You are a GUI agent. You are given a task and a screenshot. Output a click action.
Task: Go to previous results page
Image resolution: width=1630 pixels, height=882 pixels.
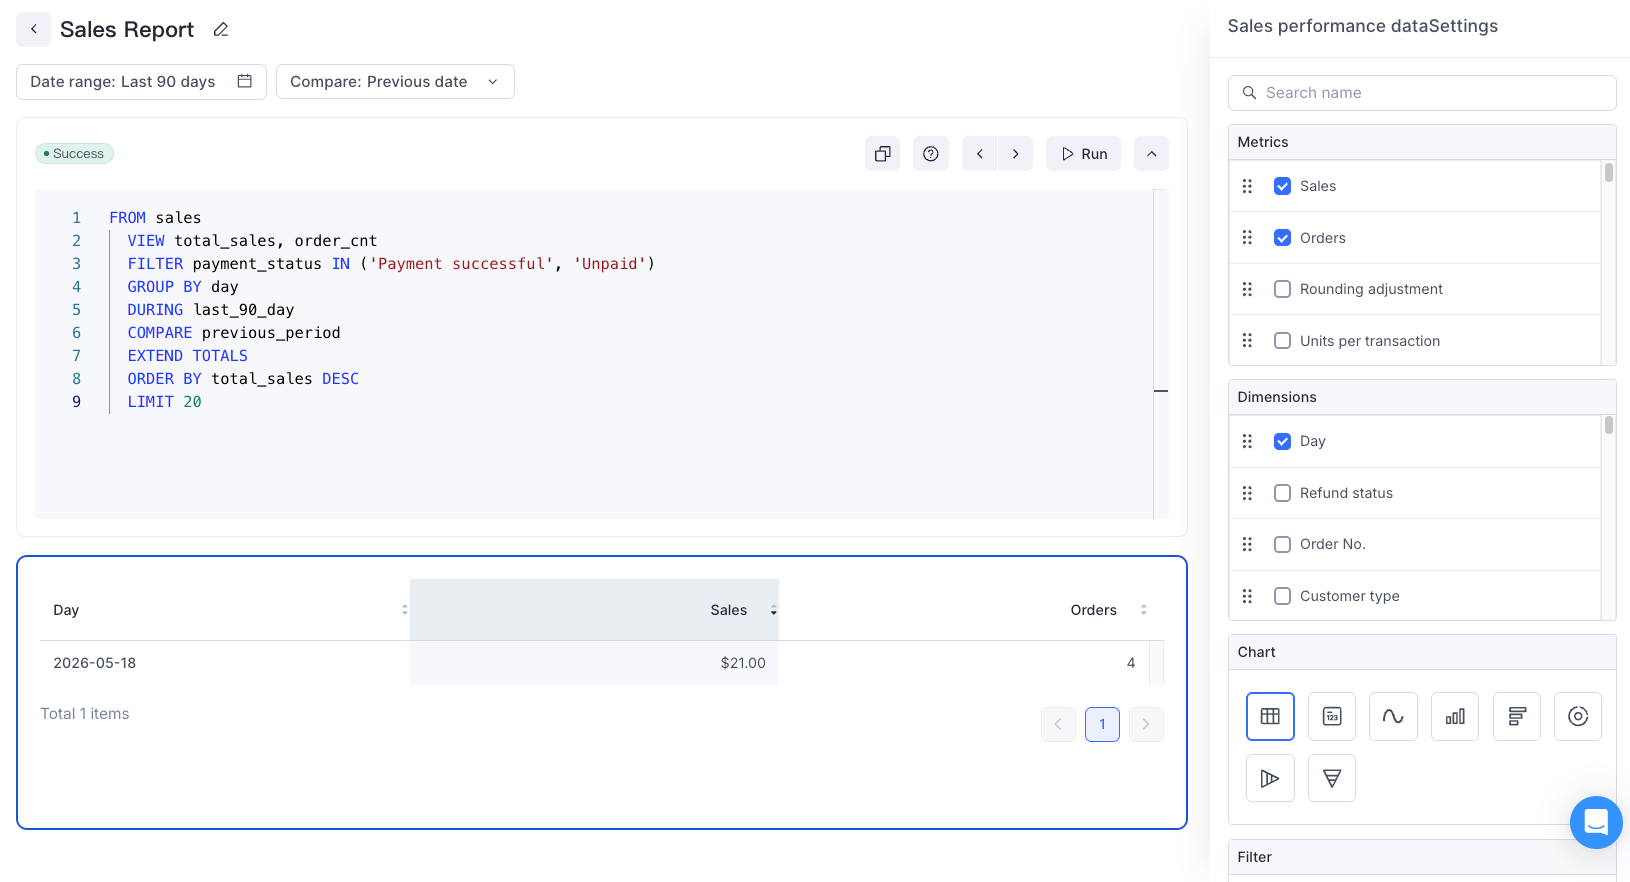pyautogui.click(x=1058, y=724)
